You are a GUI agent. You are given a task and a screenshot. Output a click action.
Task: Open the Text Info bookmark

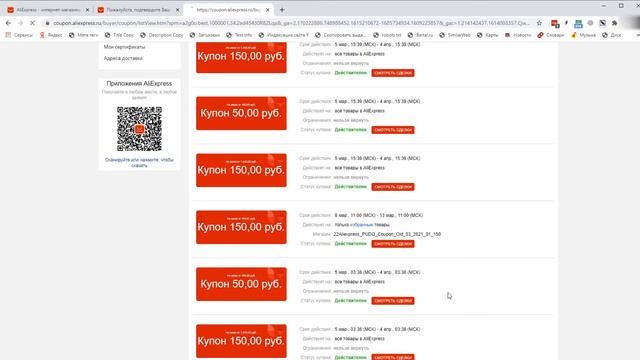pos(239,35)
